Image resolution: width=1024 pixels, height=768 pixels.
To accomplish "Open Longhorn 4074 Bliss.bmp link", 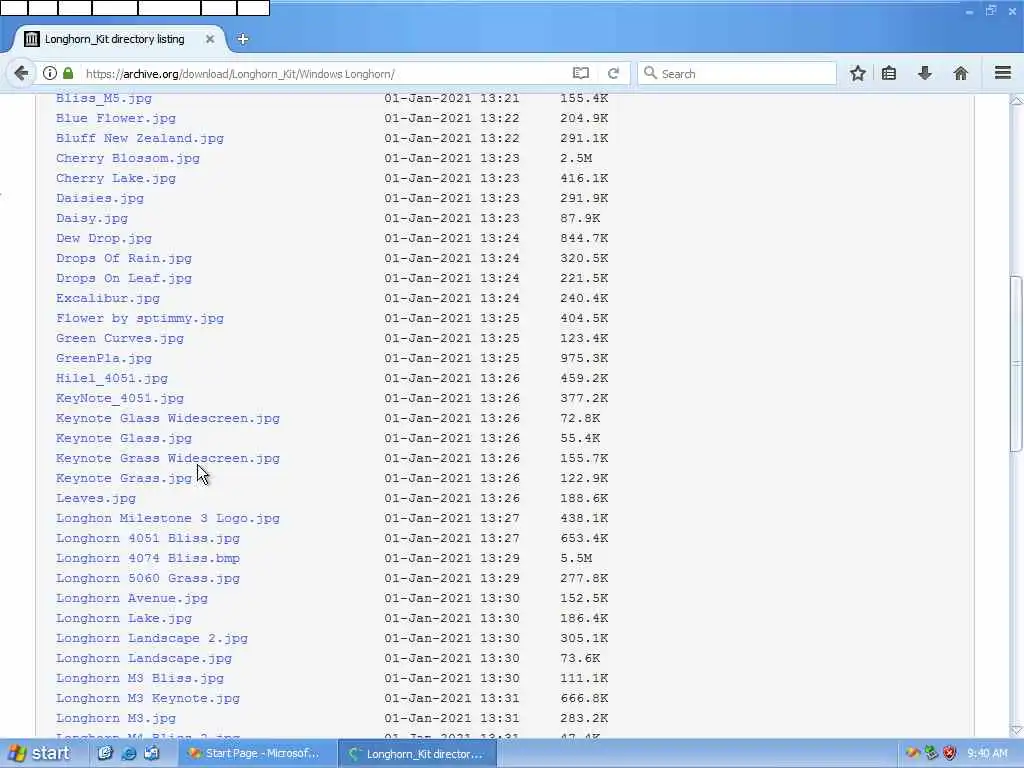I will pyautogui.click(x=148, y=558).
